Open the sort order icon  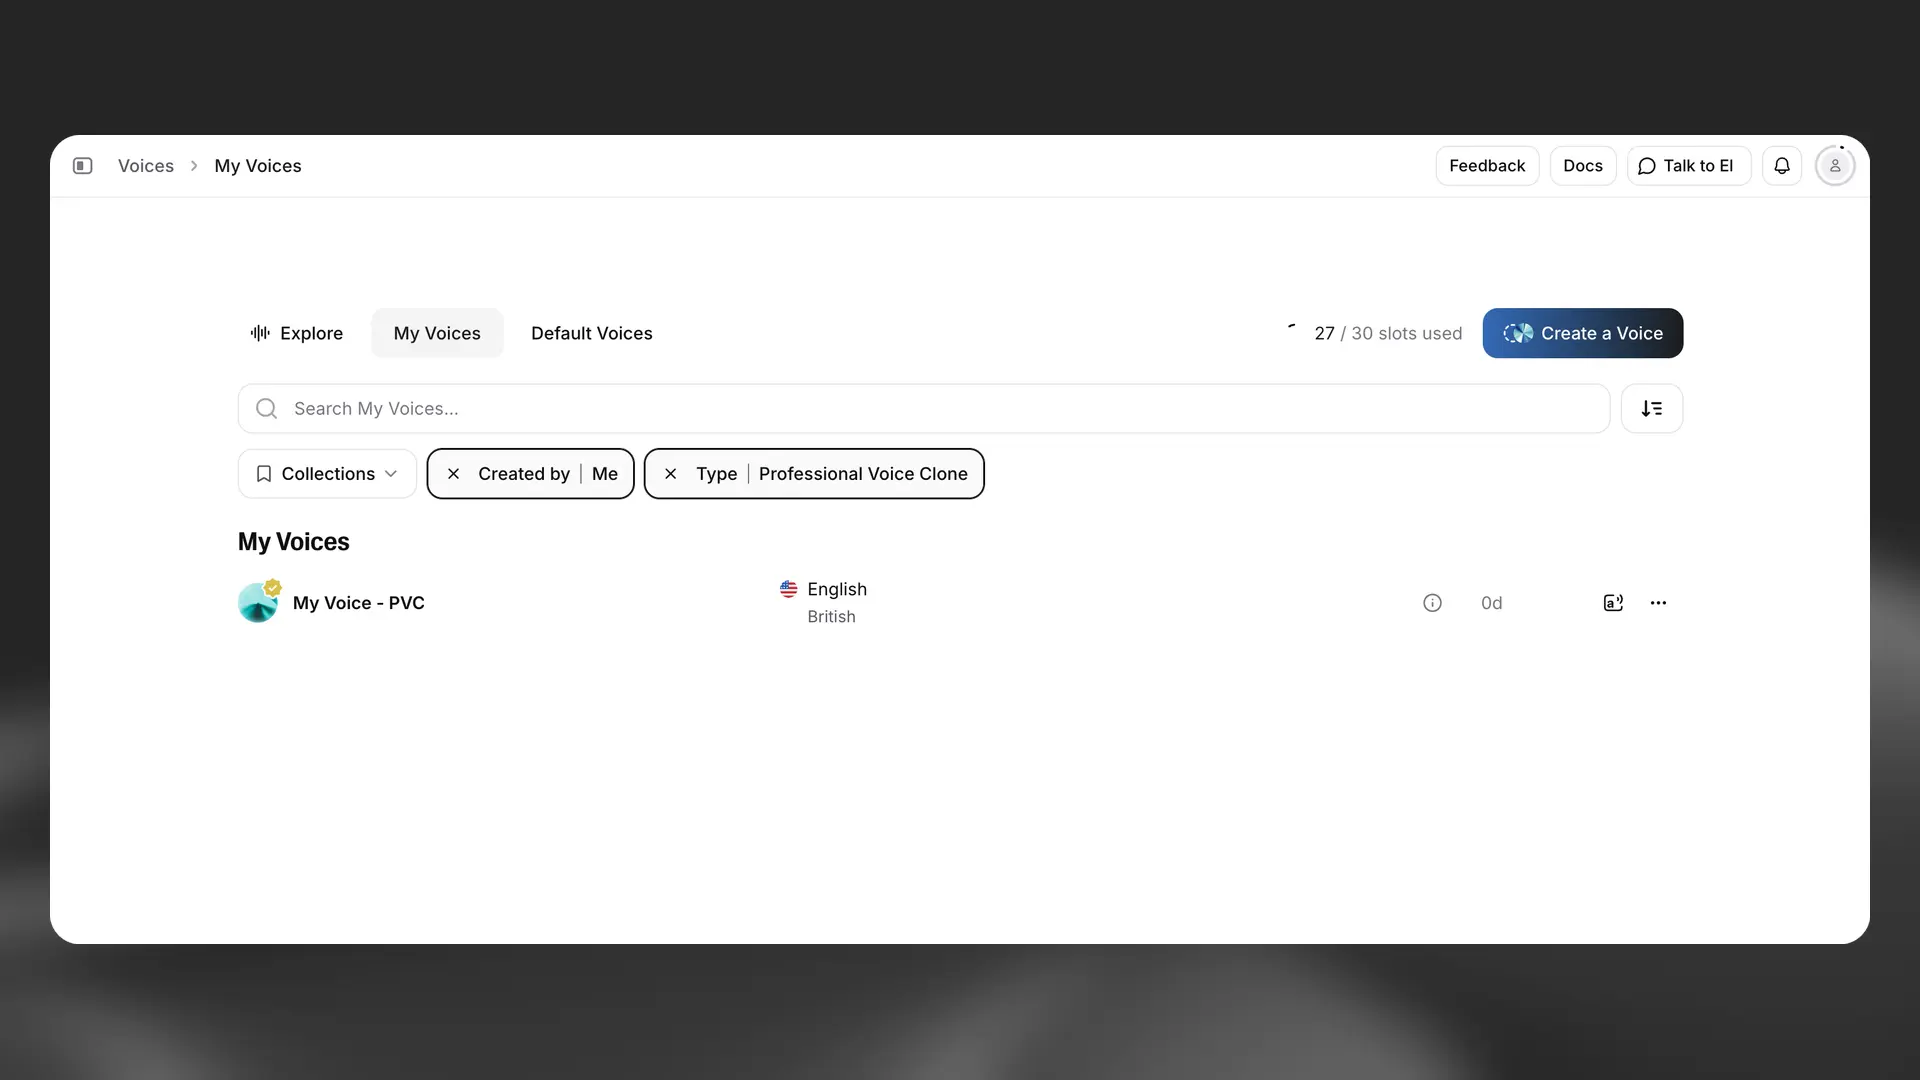(1652, 408)
